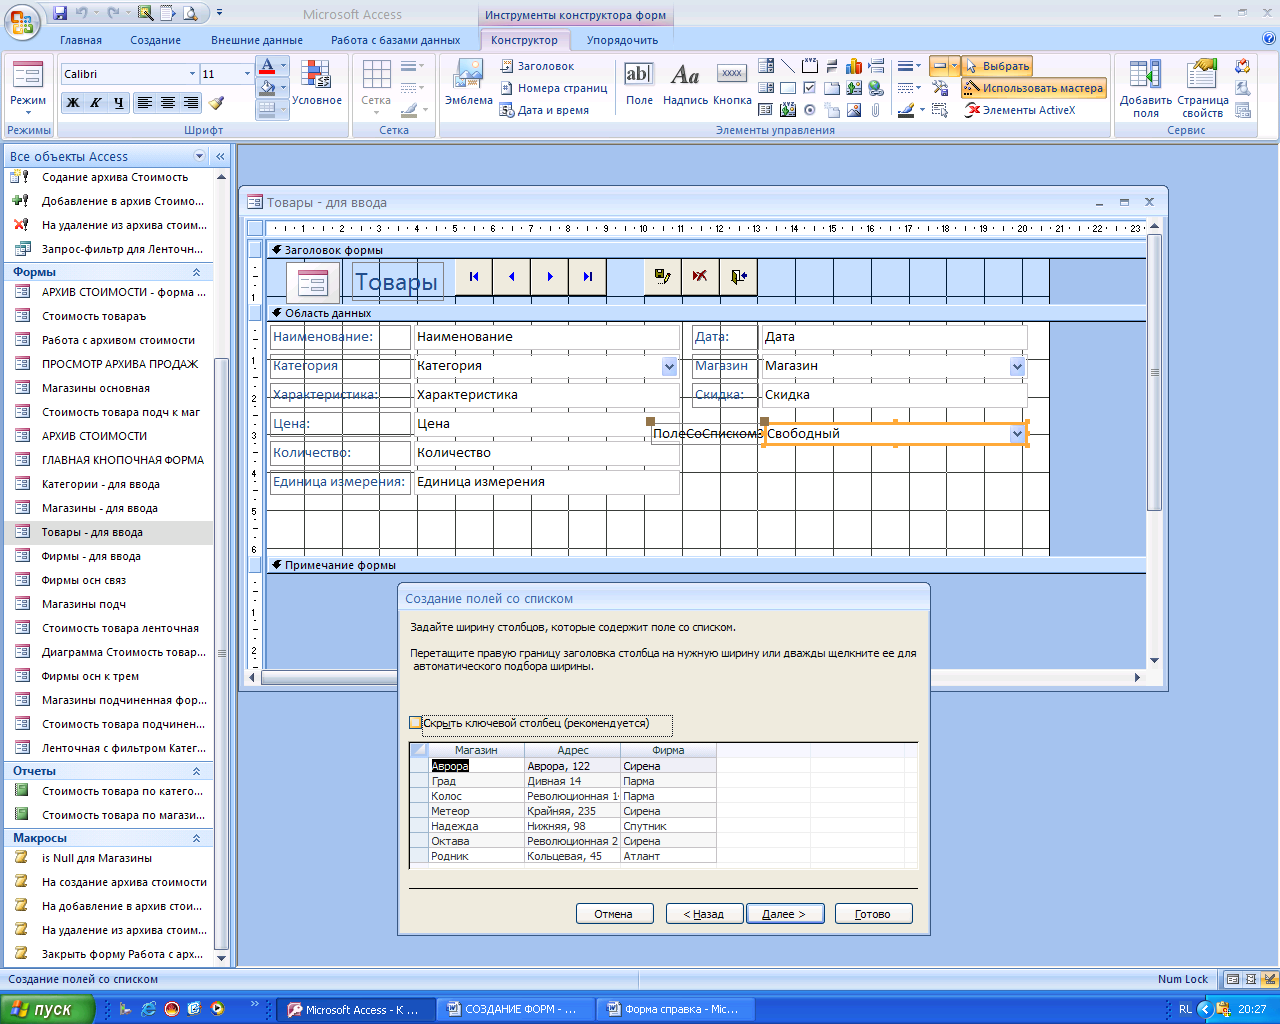Collapse the Макросы navigation group

click(x=196, y=838)
